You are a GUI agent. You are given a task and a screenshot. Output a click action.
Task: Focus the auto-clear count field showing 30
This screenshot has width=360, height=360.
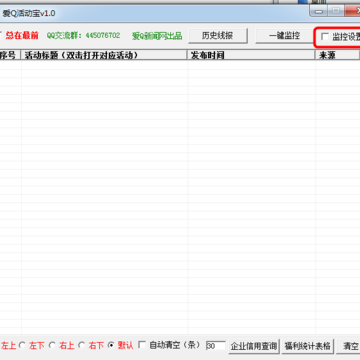[x=215, y=346]
